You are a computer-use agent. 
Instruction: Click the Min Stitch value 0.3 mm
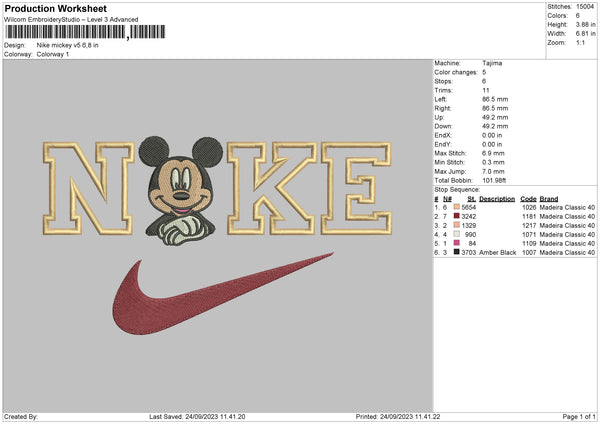493,162
